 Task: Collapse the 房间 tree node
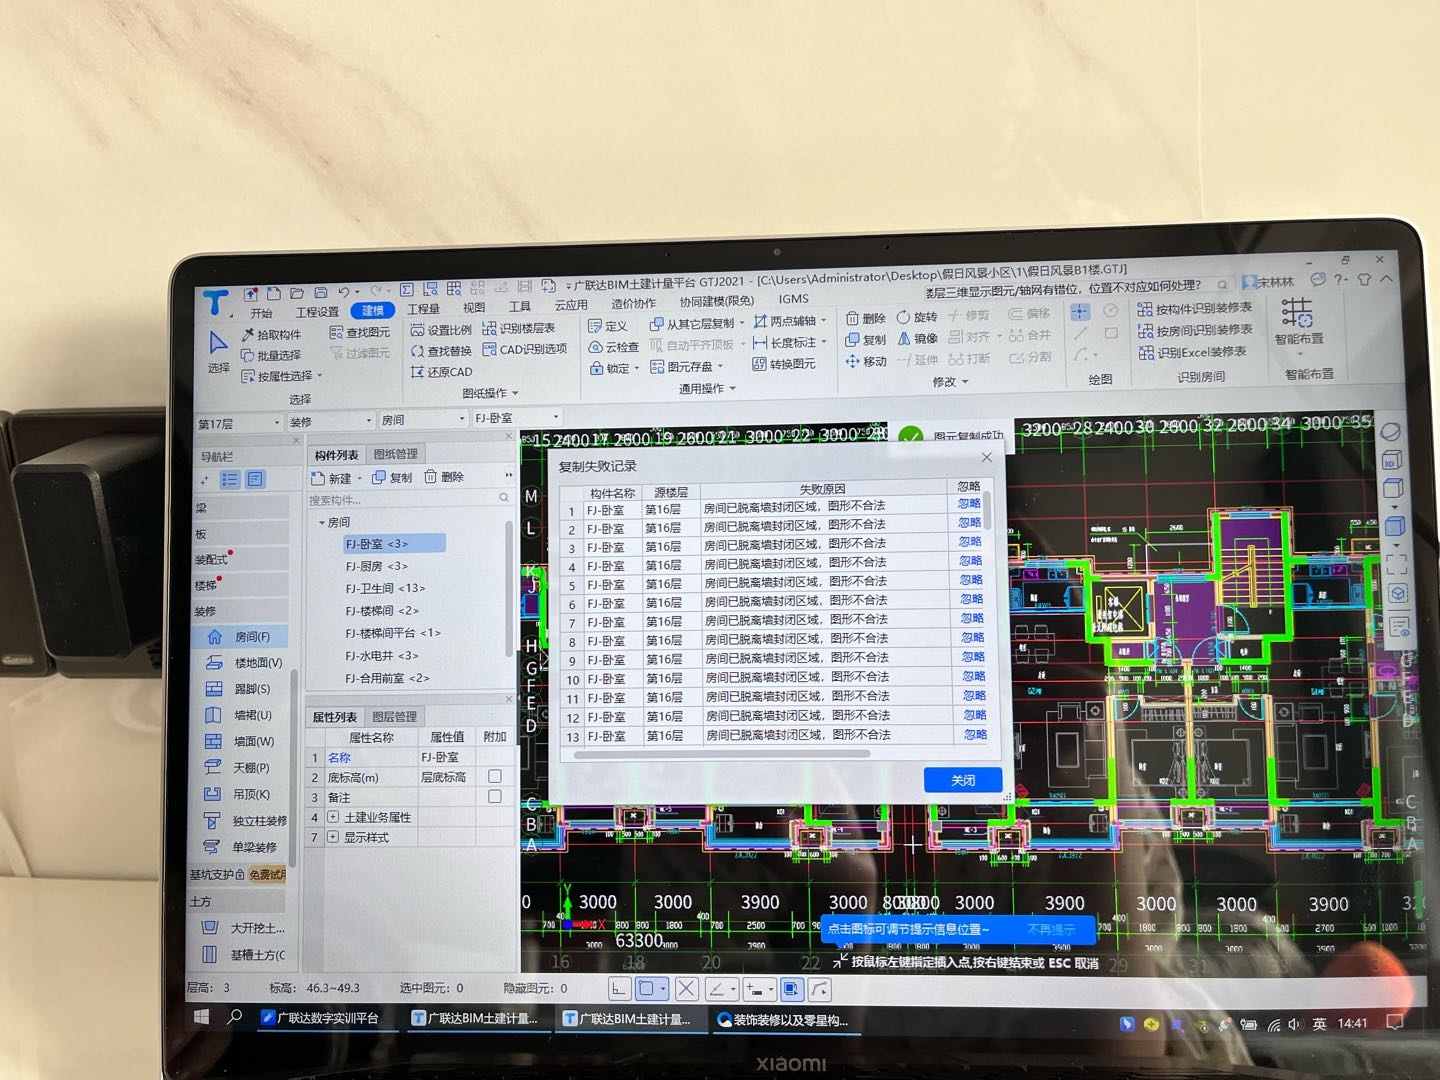(x=322, y=522)
